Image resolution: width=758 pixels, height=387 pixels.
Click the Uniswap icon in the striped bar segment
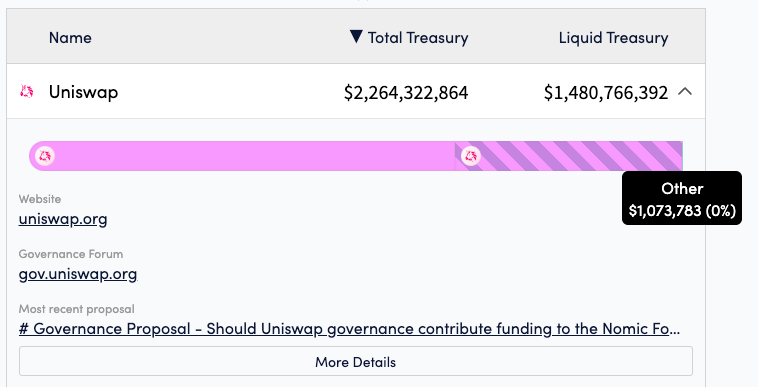[x=471, y=156]
